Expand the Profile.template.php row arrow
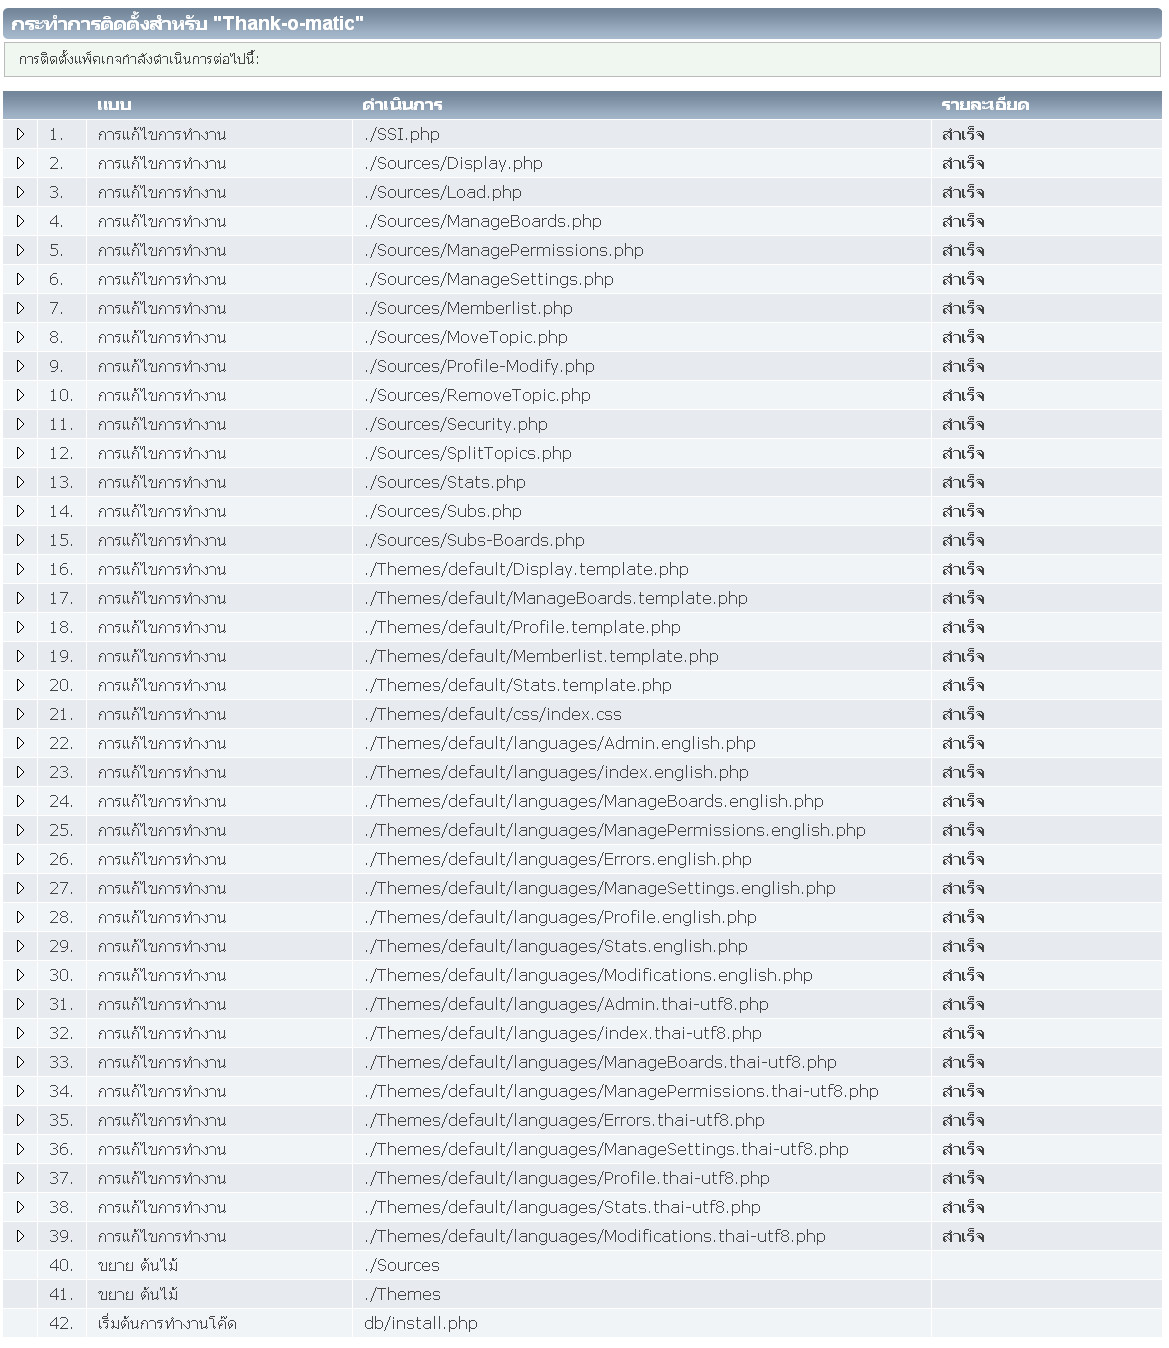The height and width of the screenshot is (1348, 1169). click(20, 627)
